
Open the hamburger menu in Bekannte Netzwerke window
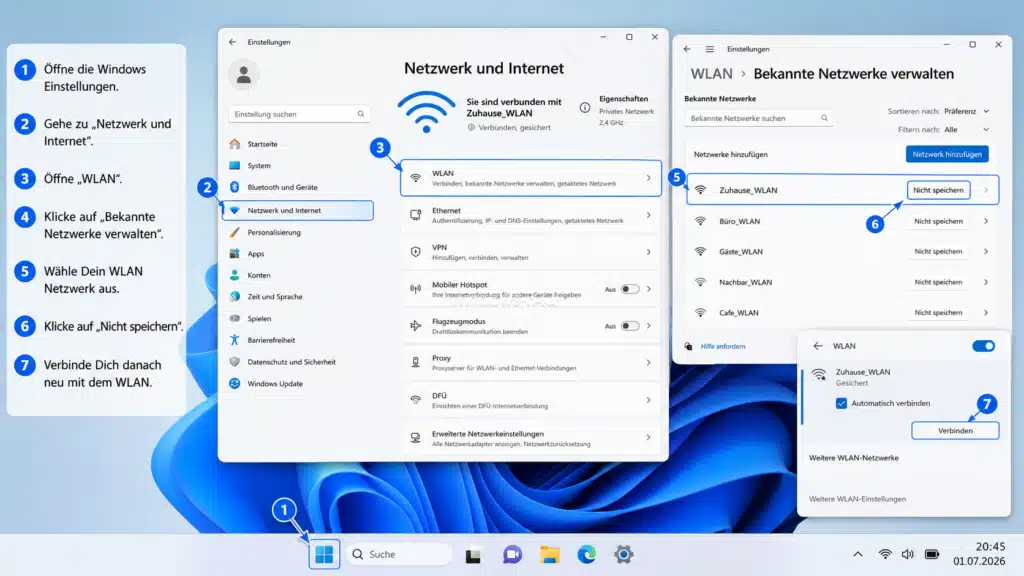(709, 49)
